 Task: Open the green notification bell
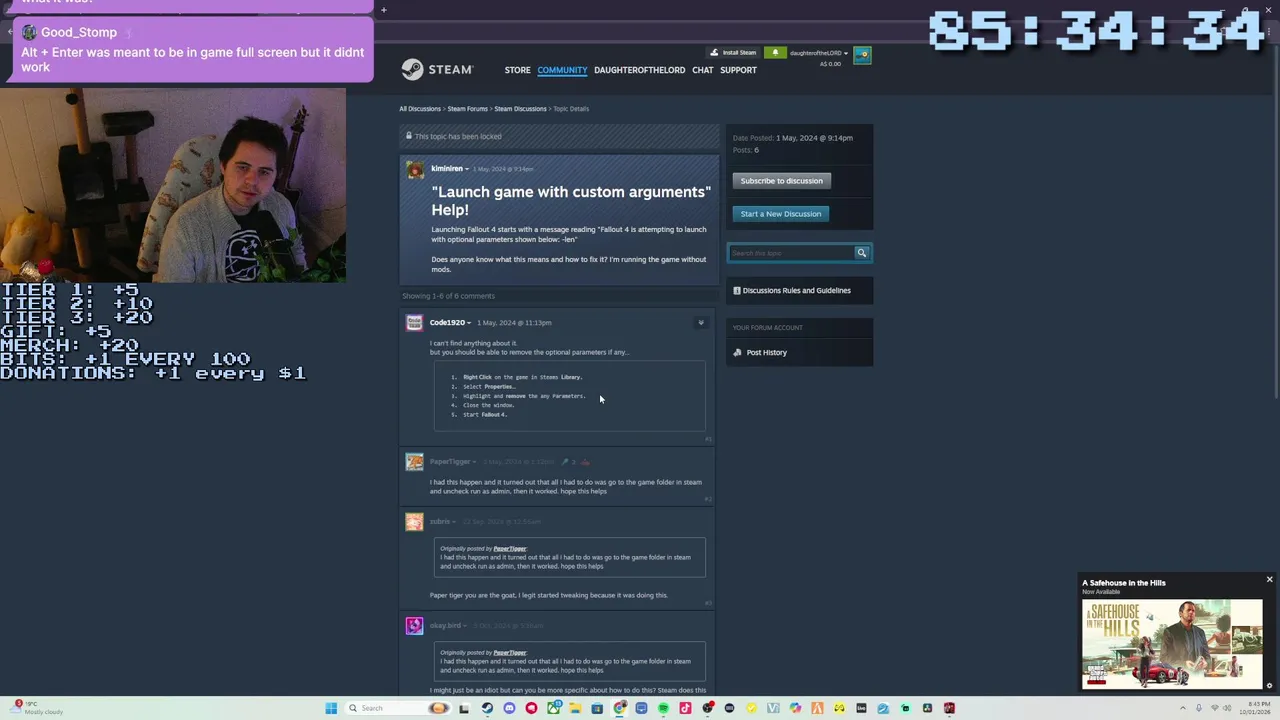click(774, 52)
